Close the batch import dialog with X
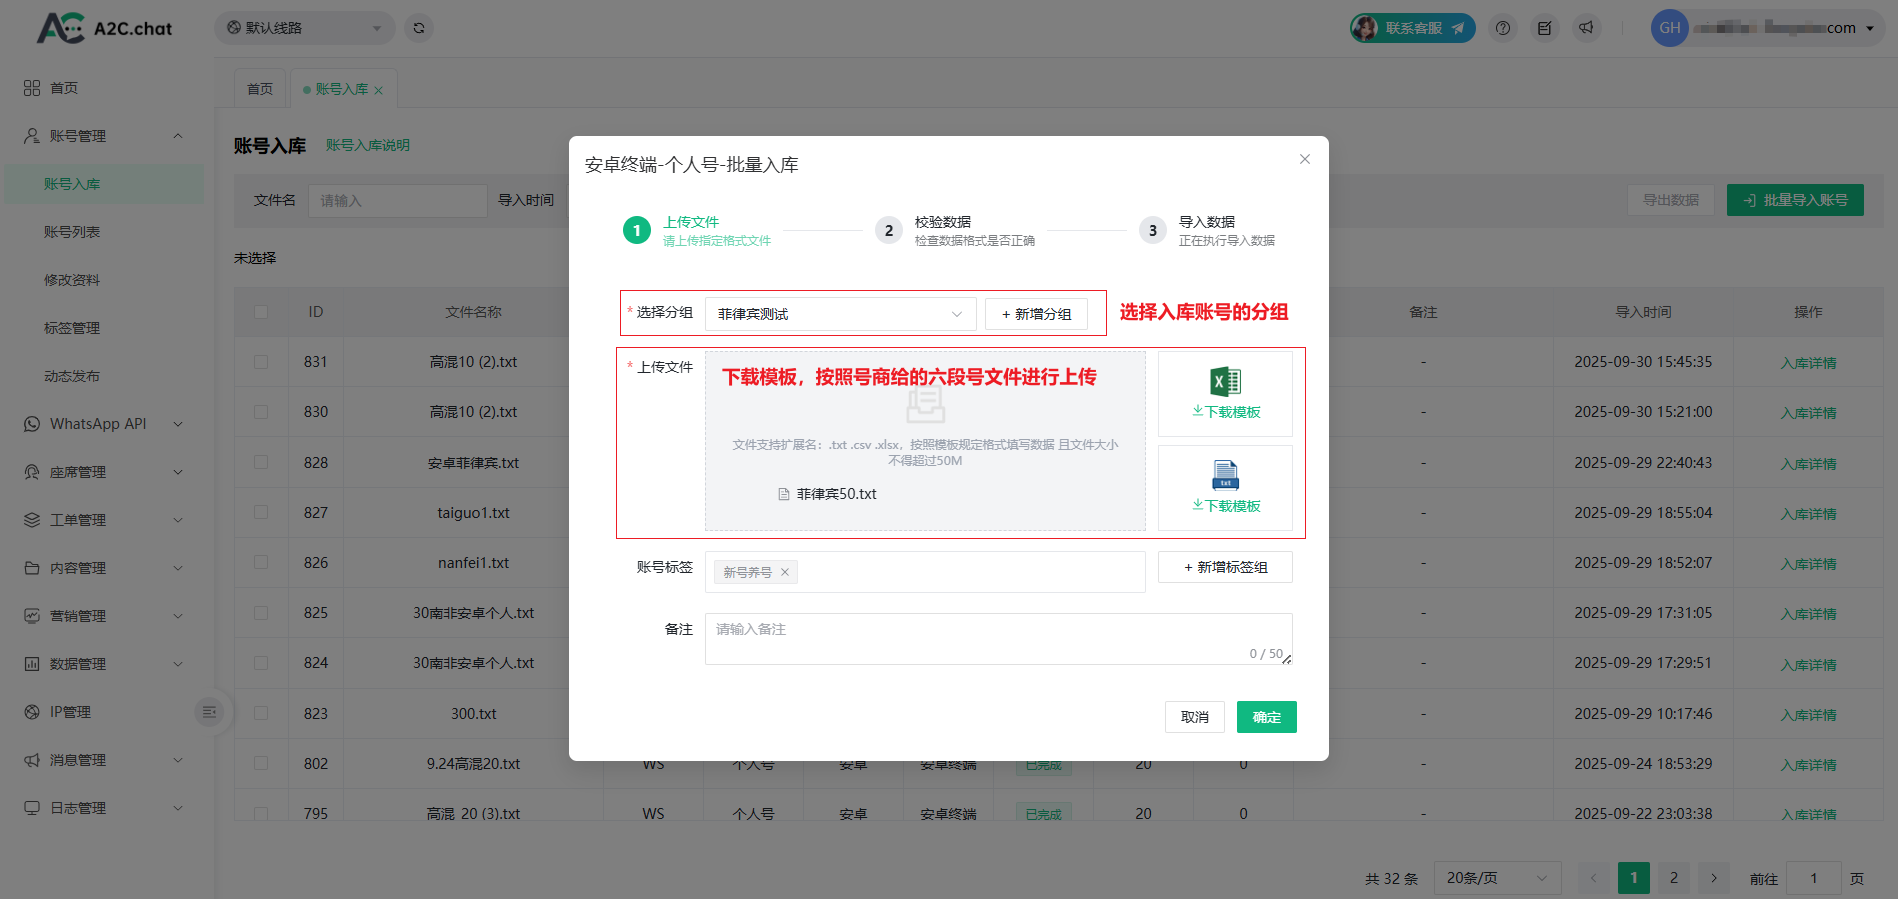Viewport: 1898px width, 899px height. point(1304,159)
